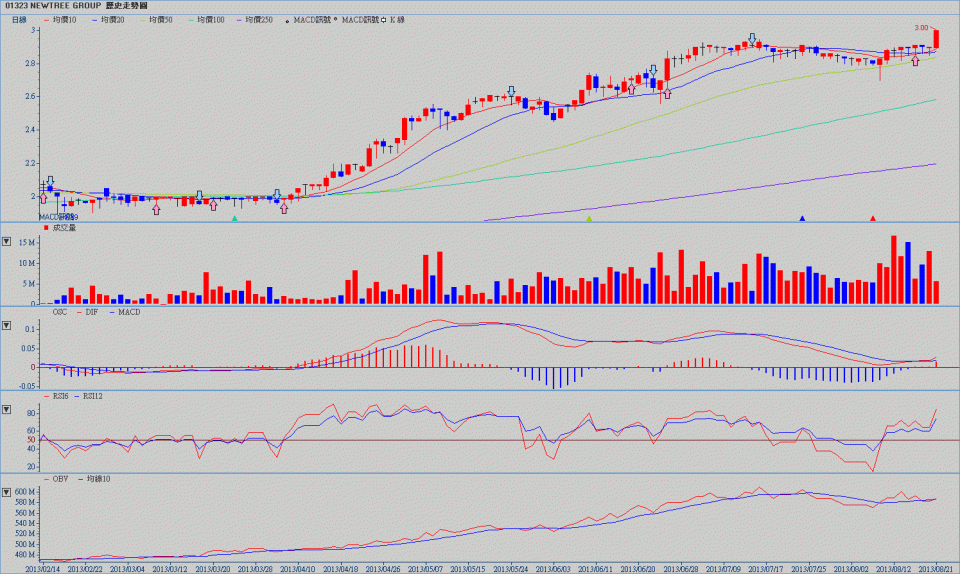This screenshot has width=960, height=574.
Task: Open the MACD panel dropdown arrow
Action: click(7, 326)
